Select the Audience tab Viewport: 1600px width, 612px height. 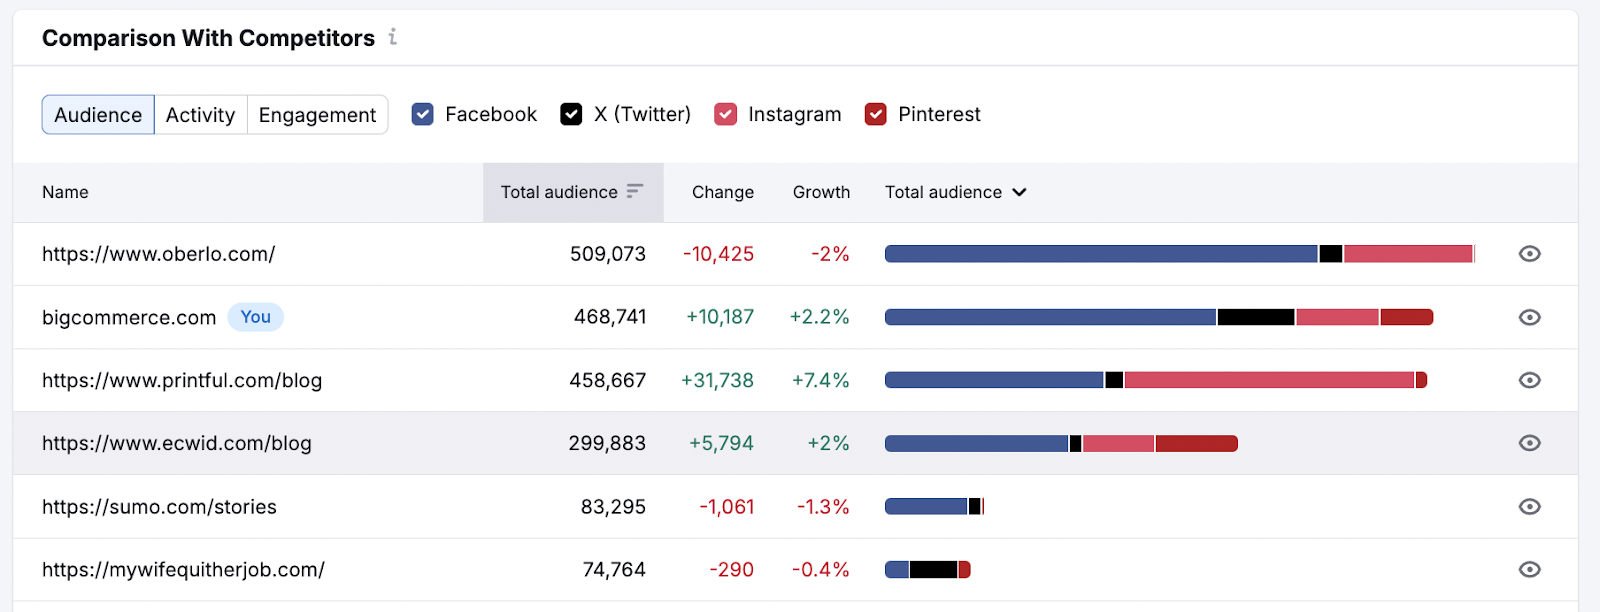click(x=98, y=115)
